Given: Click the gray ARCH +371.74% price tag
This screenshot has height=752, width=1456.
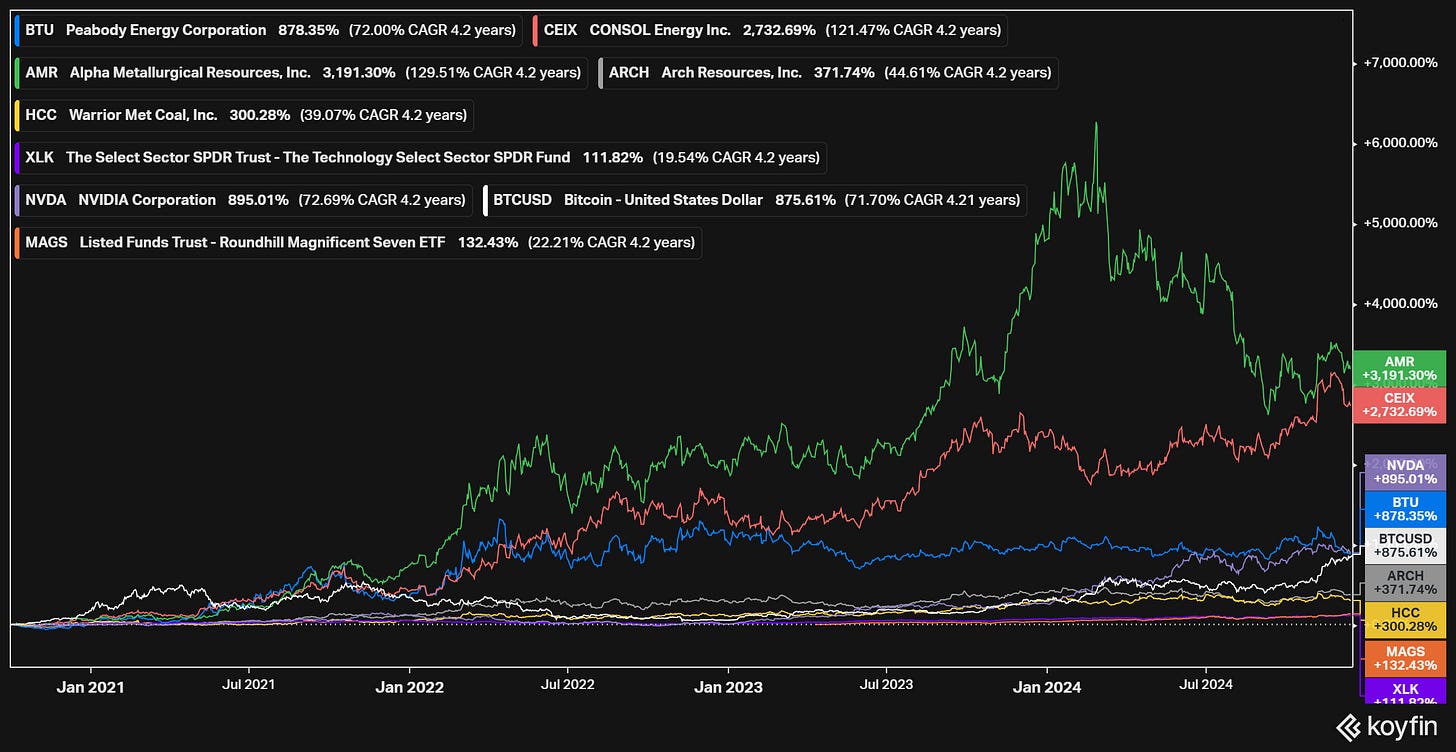Looking at the screenshot, I should 1405,583.
